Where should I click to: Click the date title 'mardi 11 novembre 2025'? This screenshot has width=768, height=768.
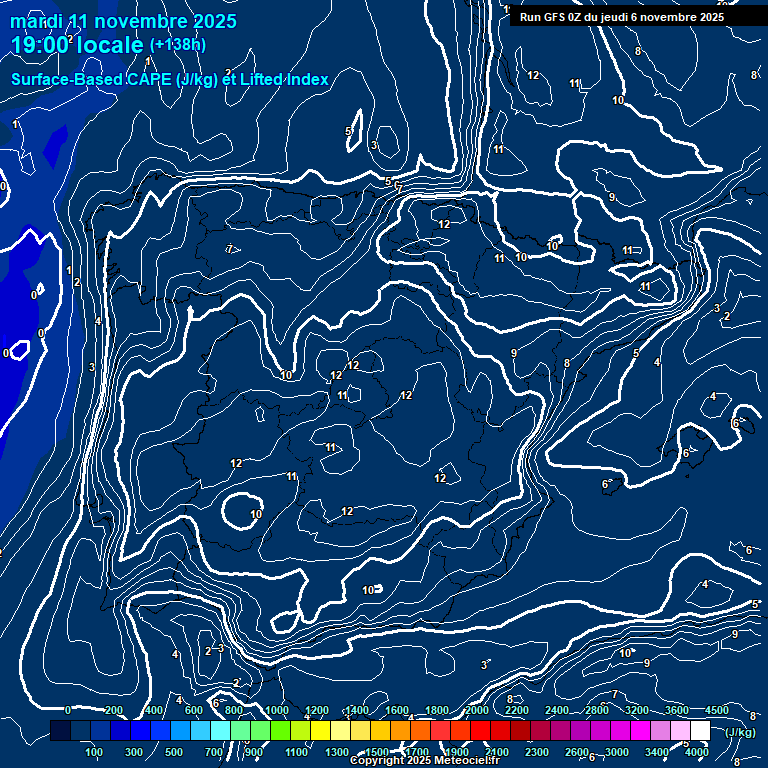point(123,22)
